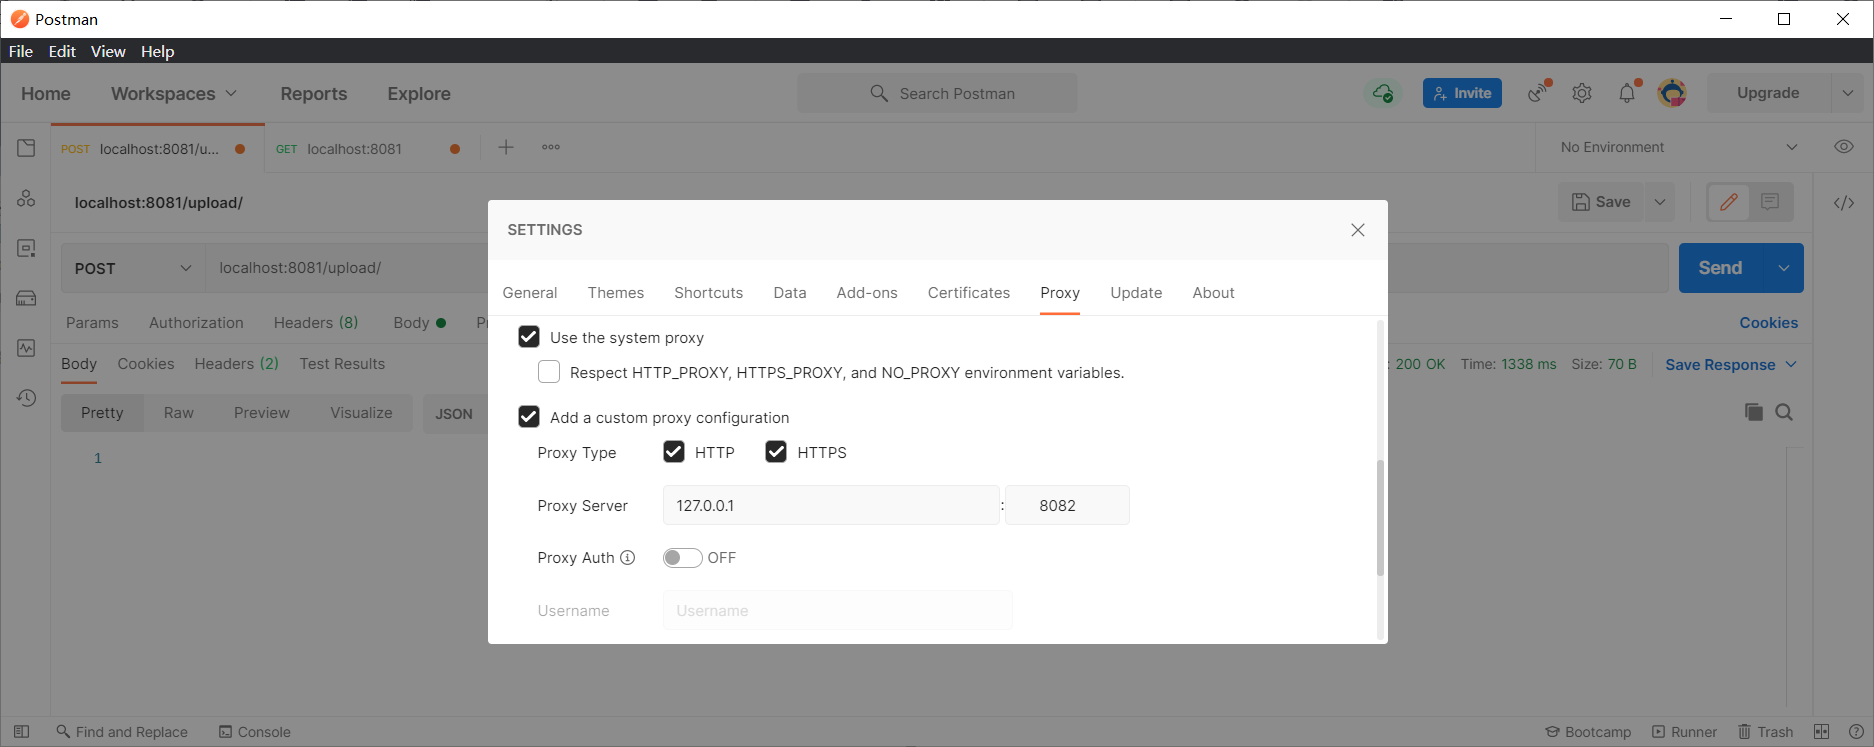Open the code snippet icon
1874x747 pixels.
[1844, 203]
